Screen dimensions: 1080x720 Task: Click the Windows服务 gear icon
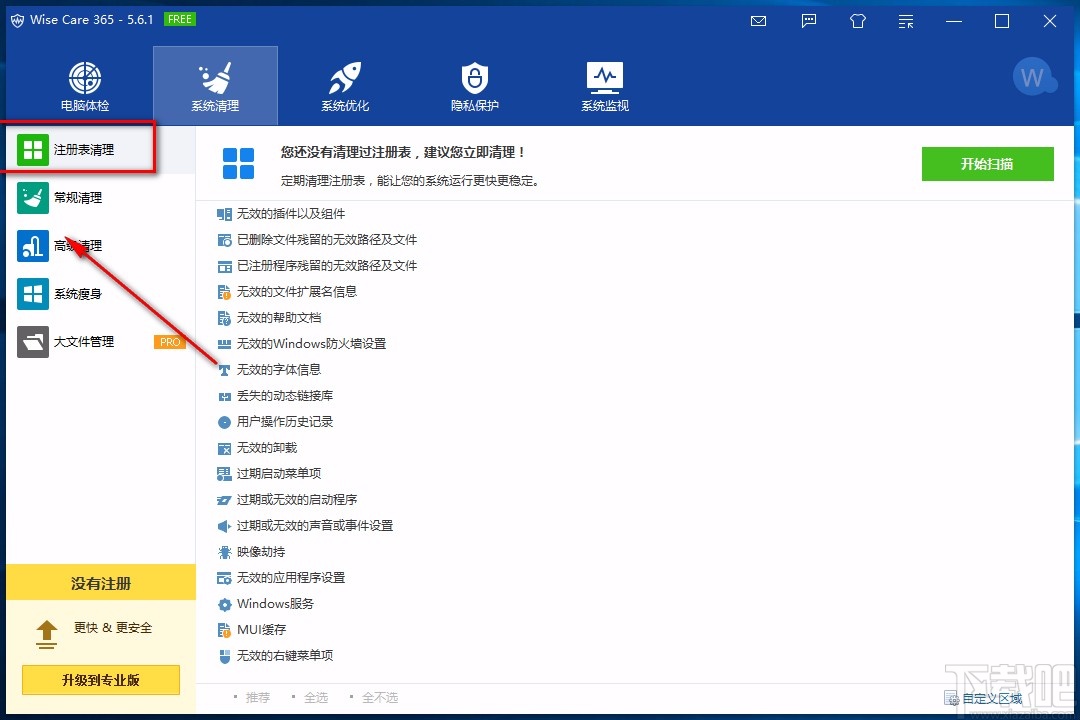pyautogui.click(x=224, y=604)
